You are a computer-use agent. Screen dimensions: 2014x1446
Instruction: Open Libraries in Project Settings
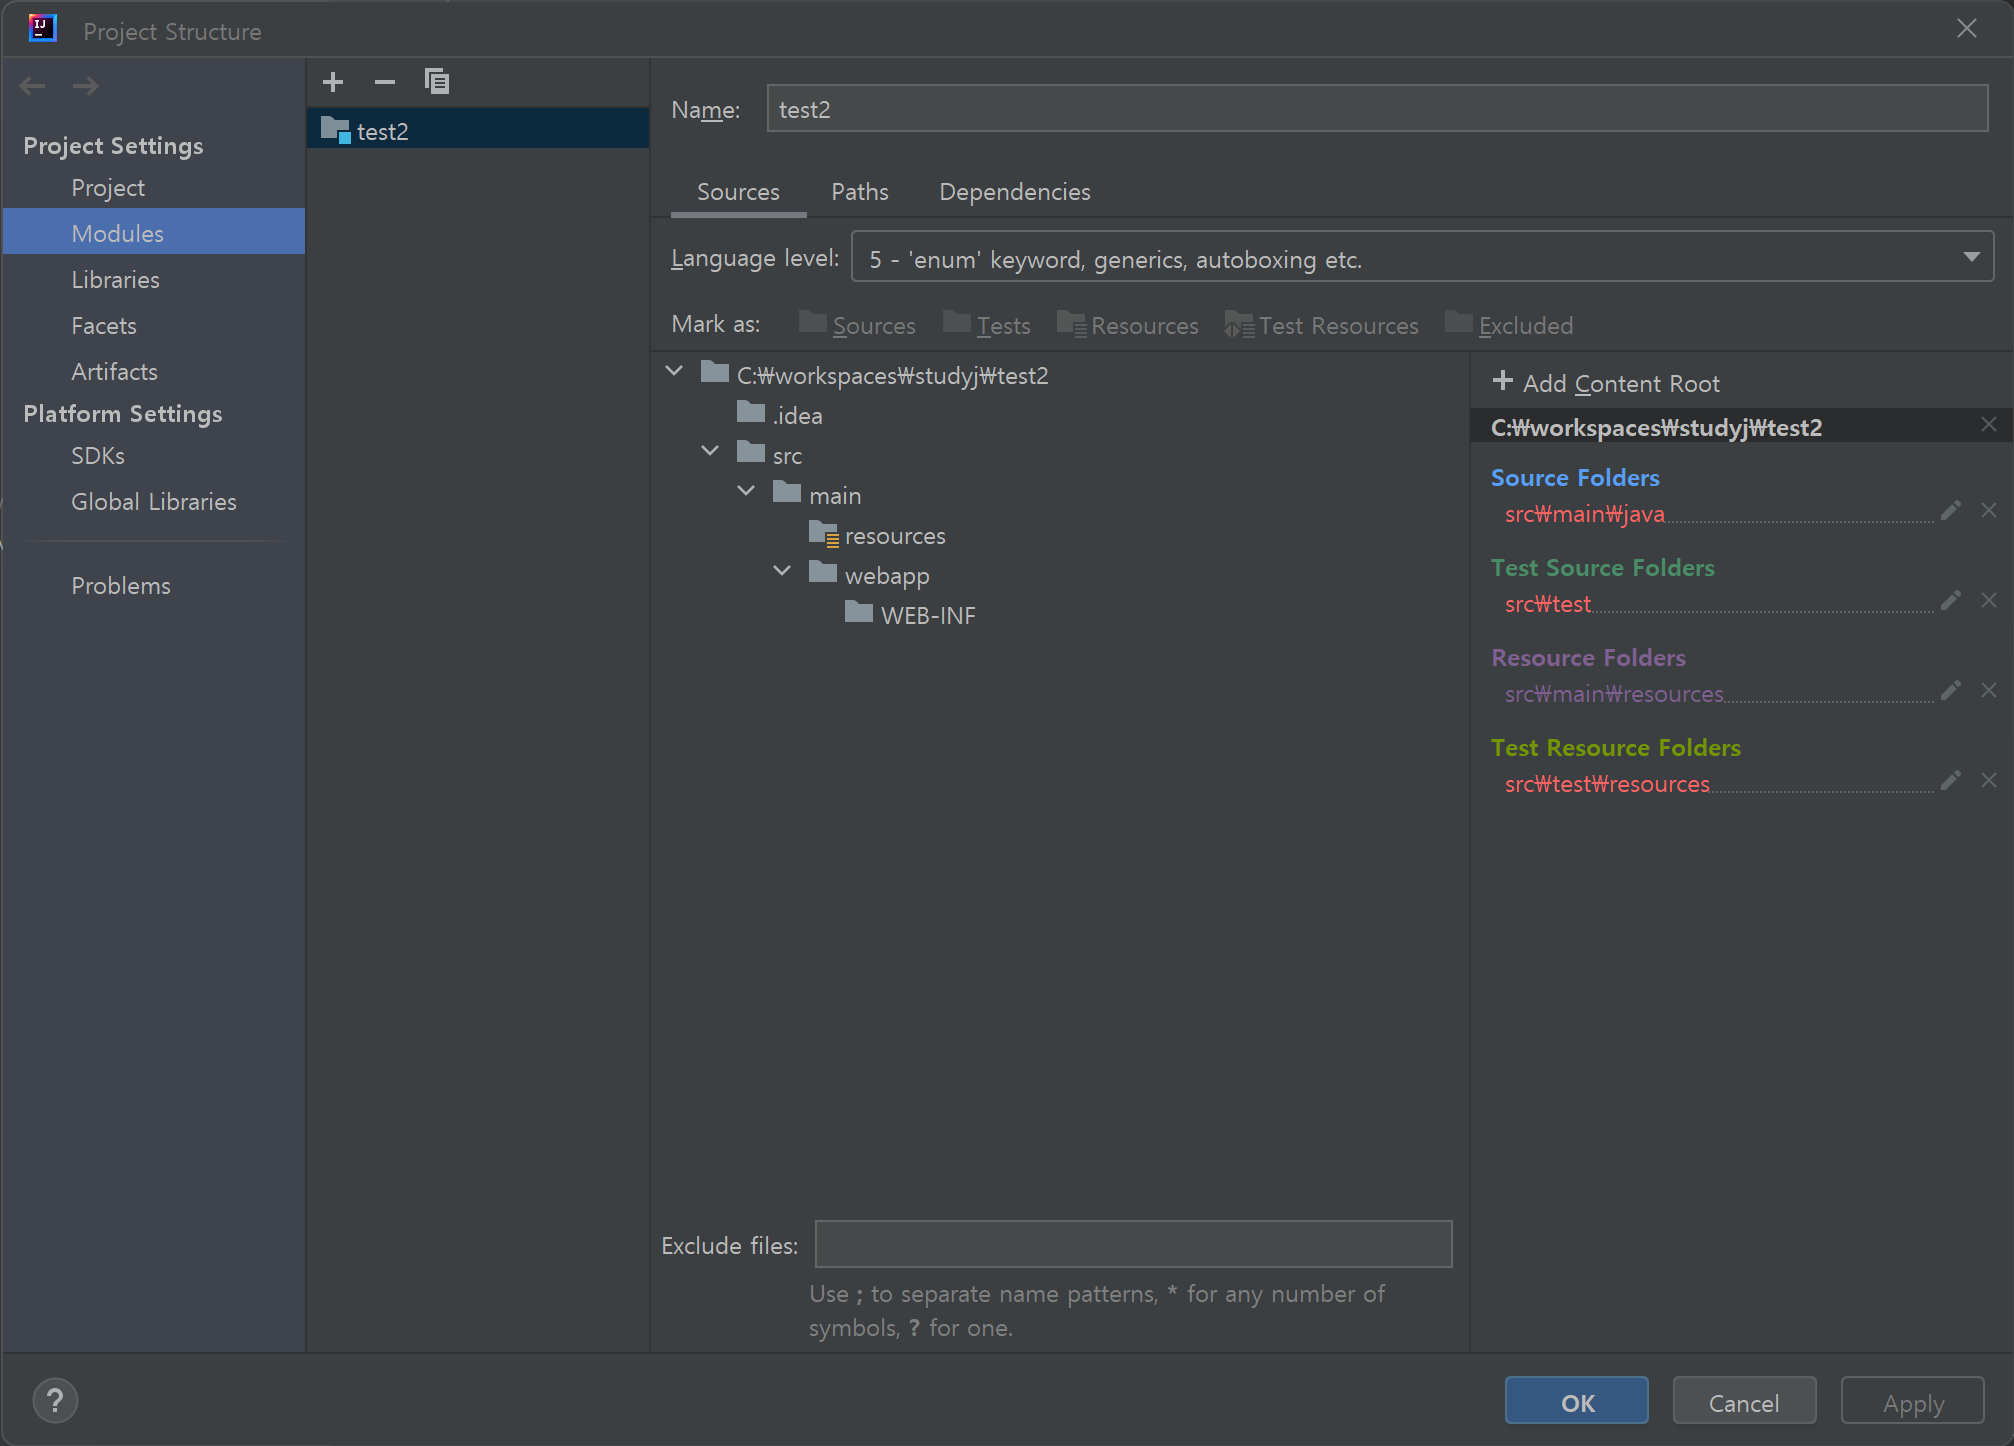[x=115, y=280]
